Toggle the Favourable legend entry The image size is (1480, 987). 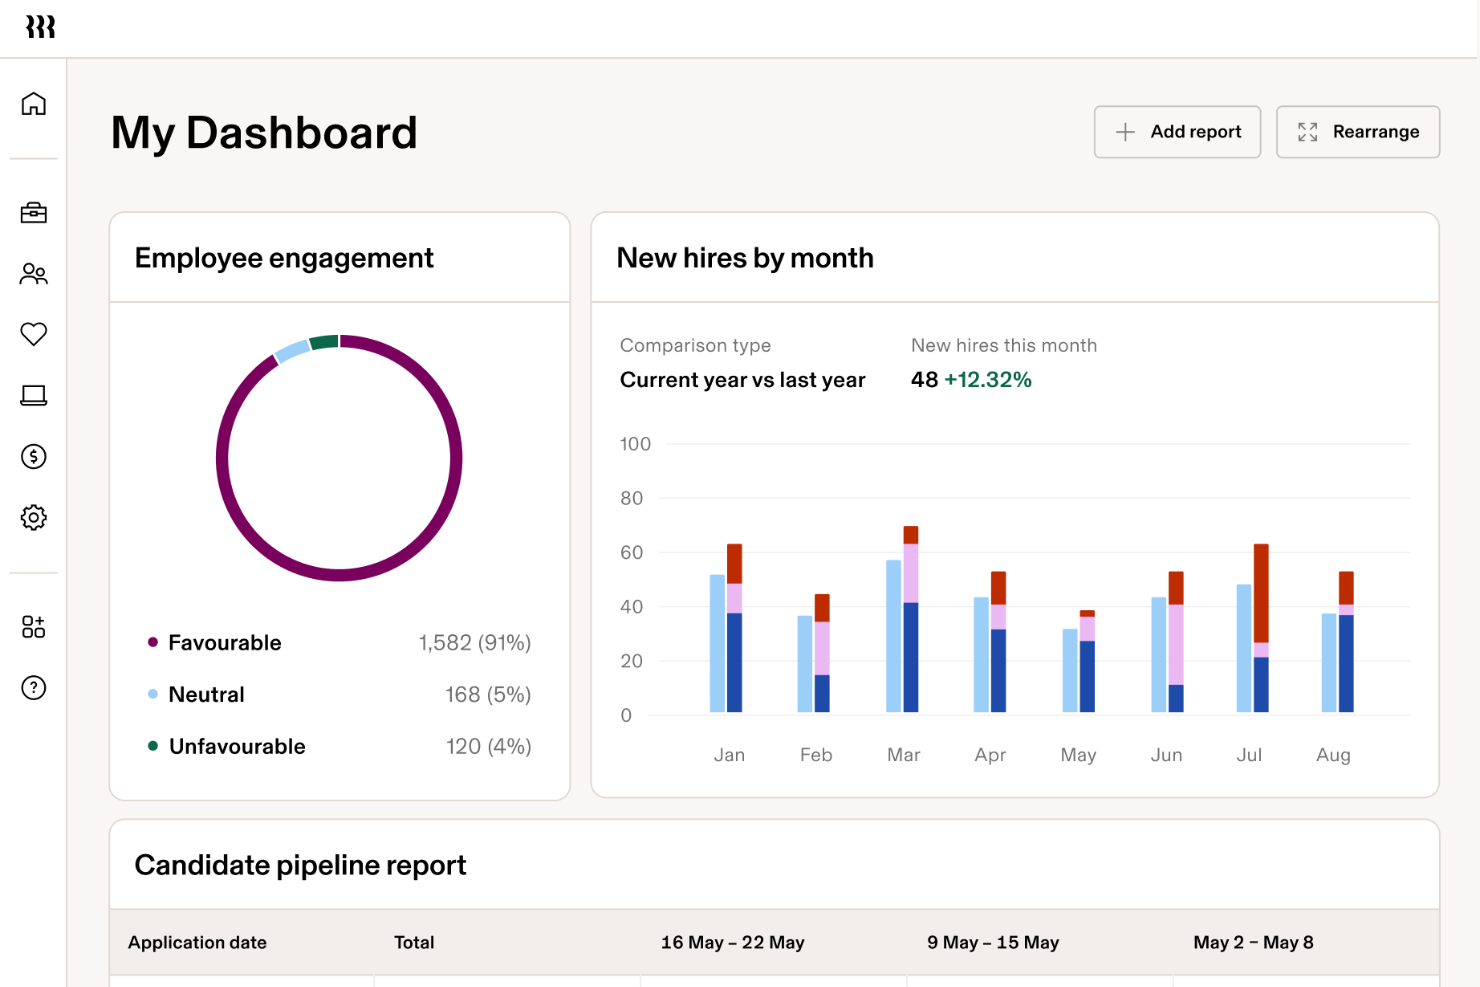click(224, 643)
